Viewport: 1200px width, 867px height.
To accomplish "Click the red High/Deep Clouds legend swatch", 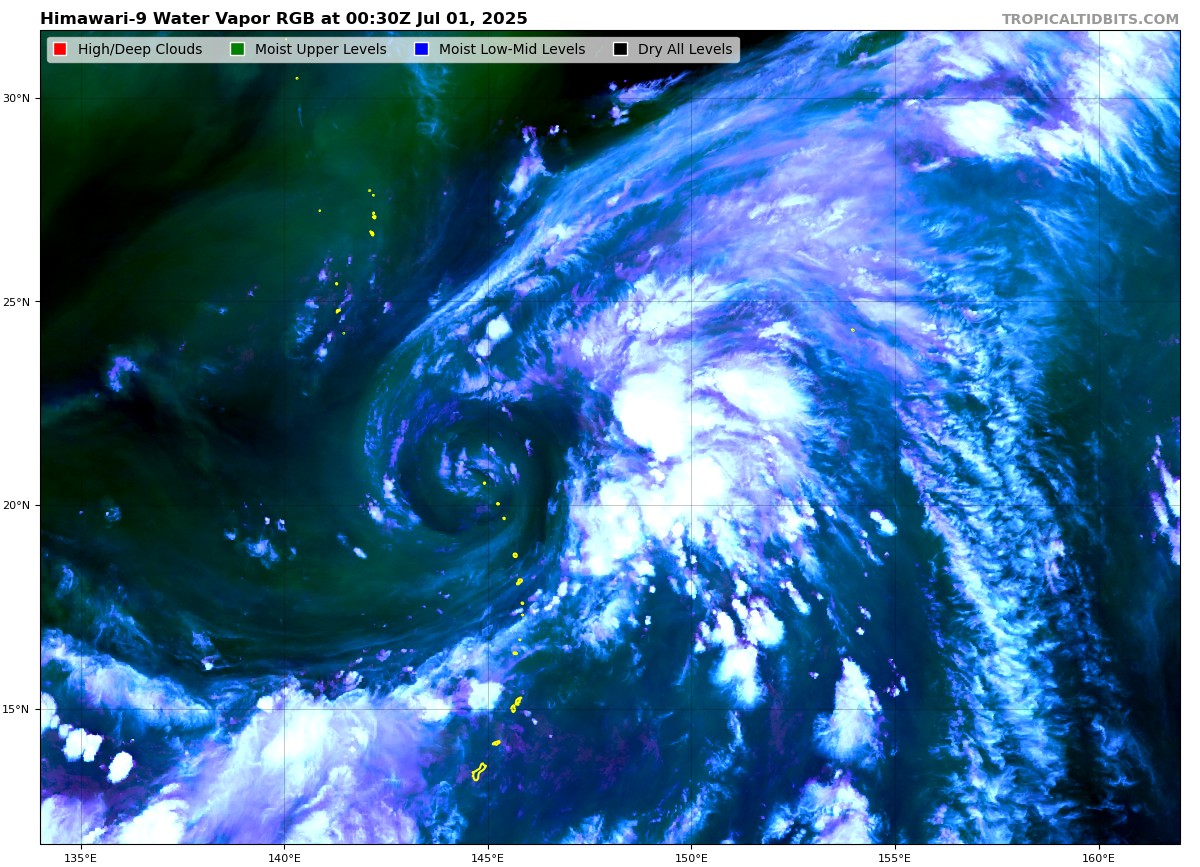I will pyautogui.click(x=60, y=49).
